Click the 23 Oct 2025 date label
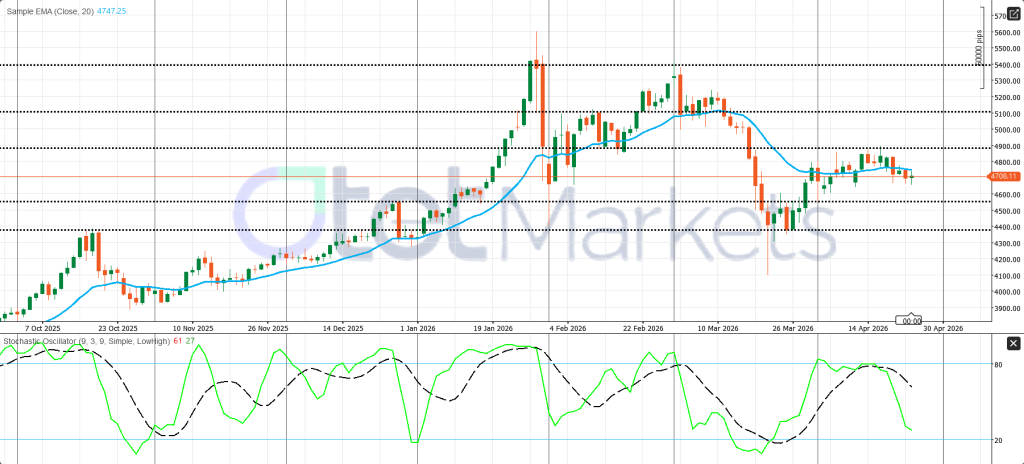The image size is (1024, 464). click(118, 328)
